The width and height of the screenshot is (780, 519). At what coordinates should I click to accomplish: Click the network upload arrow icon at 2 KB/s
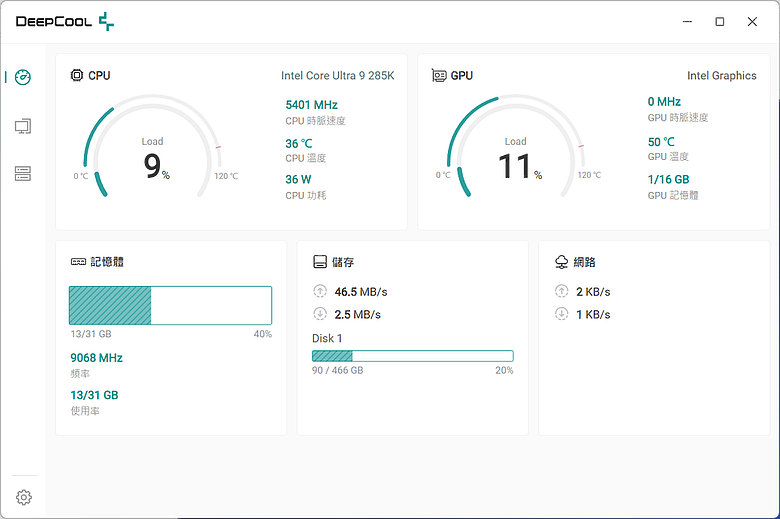pos(561,291)
